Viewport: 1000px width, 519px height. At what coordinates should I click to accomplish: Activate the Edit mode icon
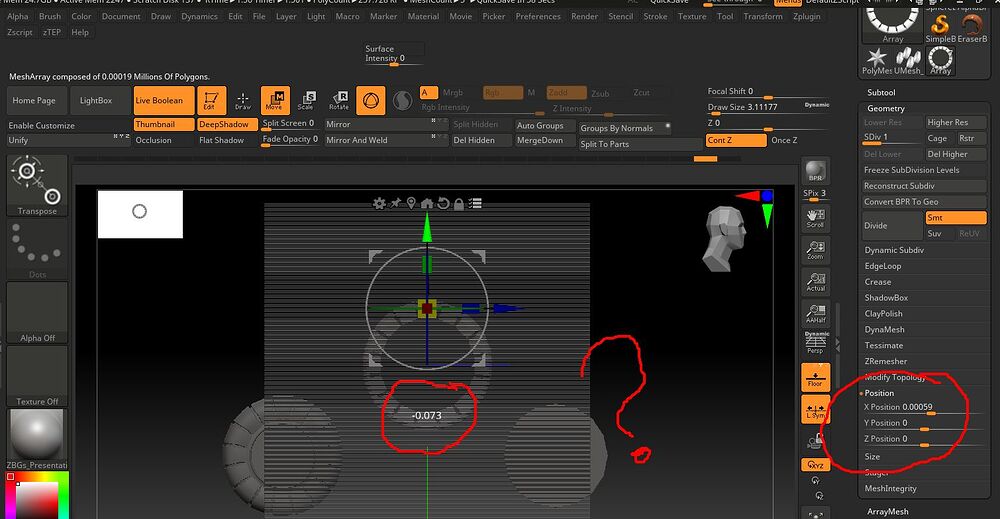click(211, 101)
